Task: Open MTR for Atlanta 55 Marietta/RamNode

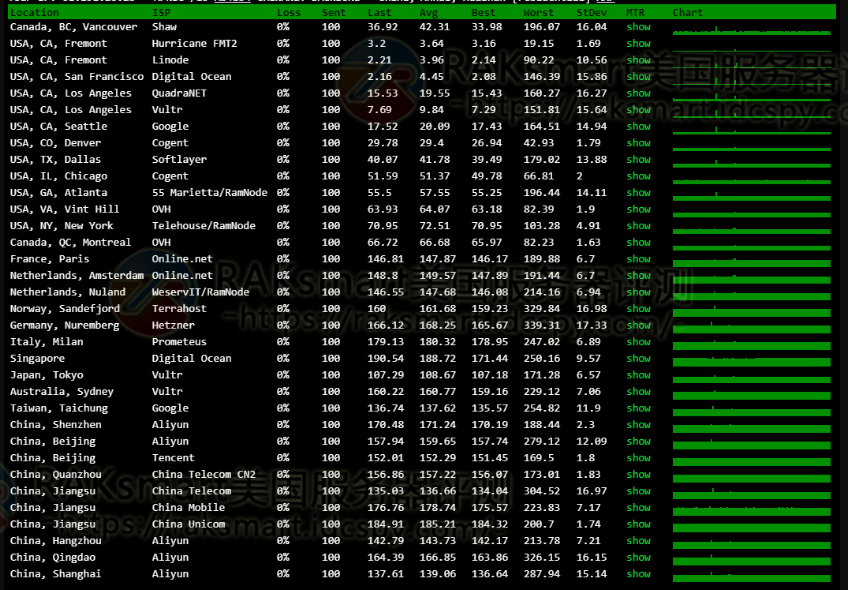Action: pyautogui.click(x=638, y=193)
